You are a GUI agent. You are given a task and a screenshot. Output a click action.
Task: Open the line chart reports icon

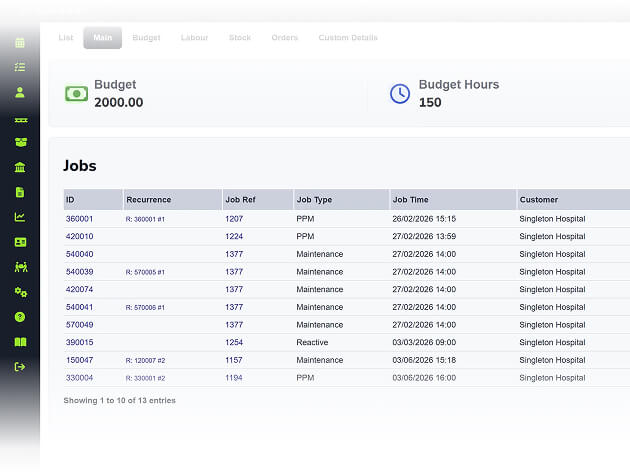coord(20,217)
